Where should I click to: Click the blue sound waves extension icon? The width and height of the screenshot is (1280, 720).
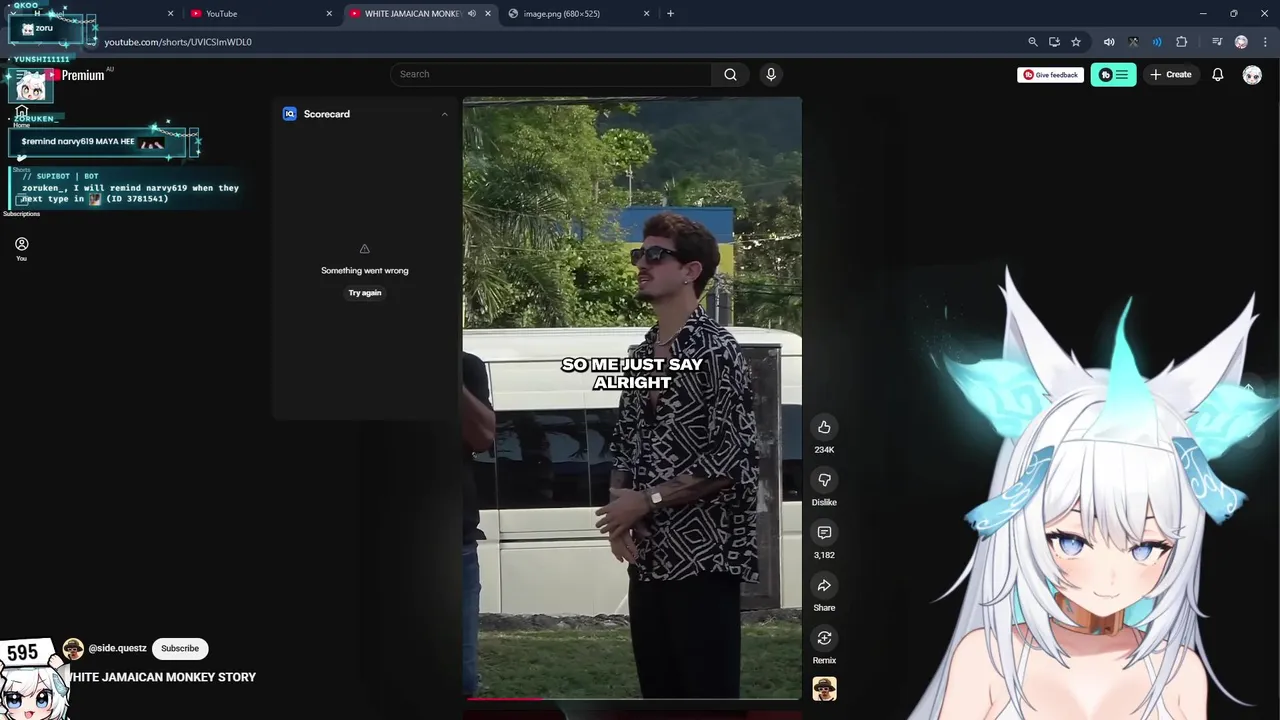click(x=1157, y=42)
